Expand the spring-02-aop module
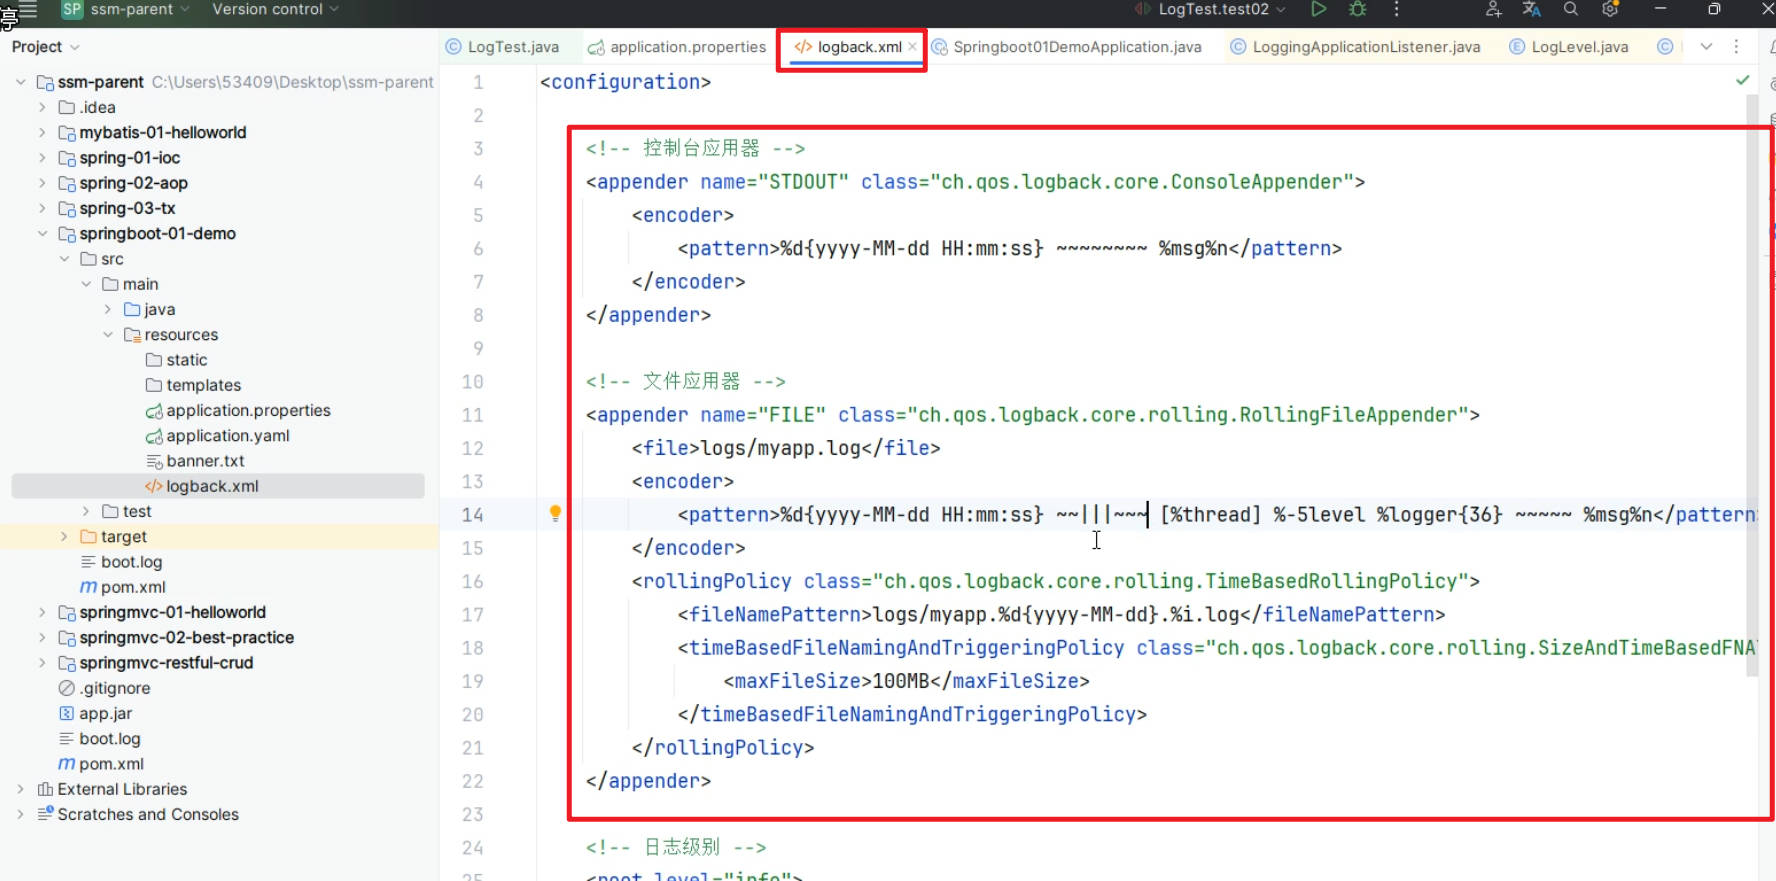 [42, 183]
